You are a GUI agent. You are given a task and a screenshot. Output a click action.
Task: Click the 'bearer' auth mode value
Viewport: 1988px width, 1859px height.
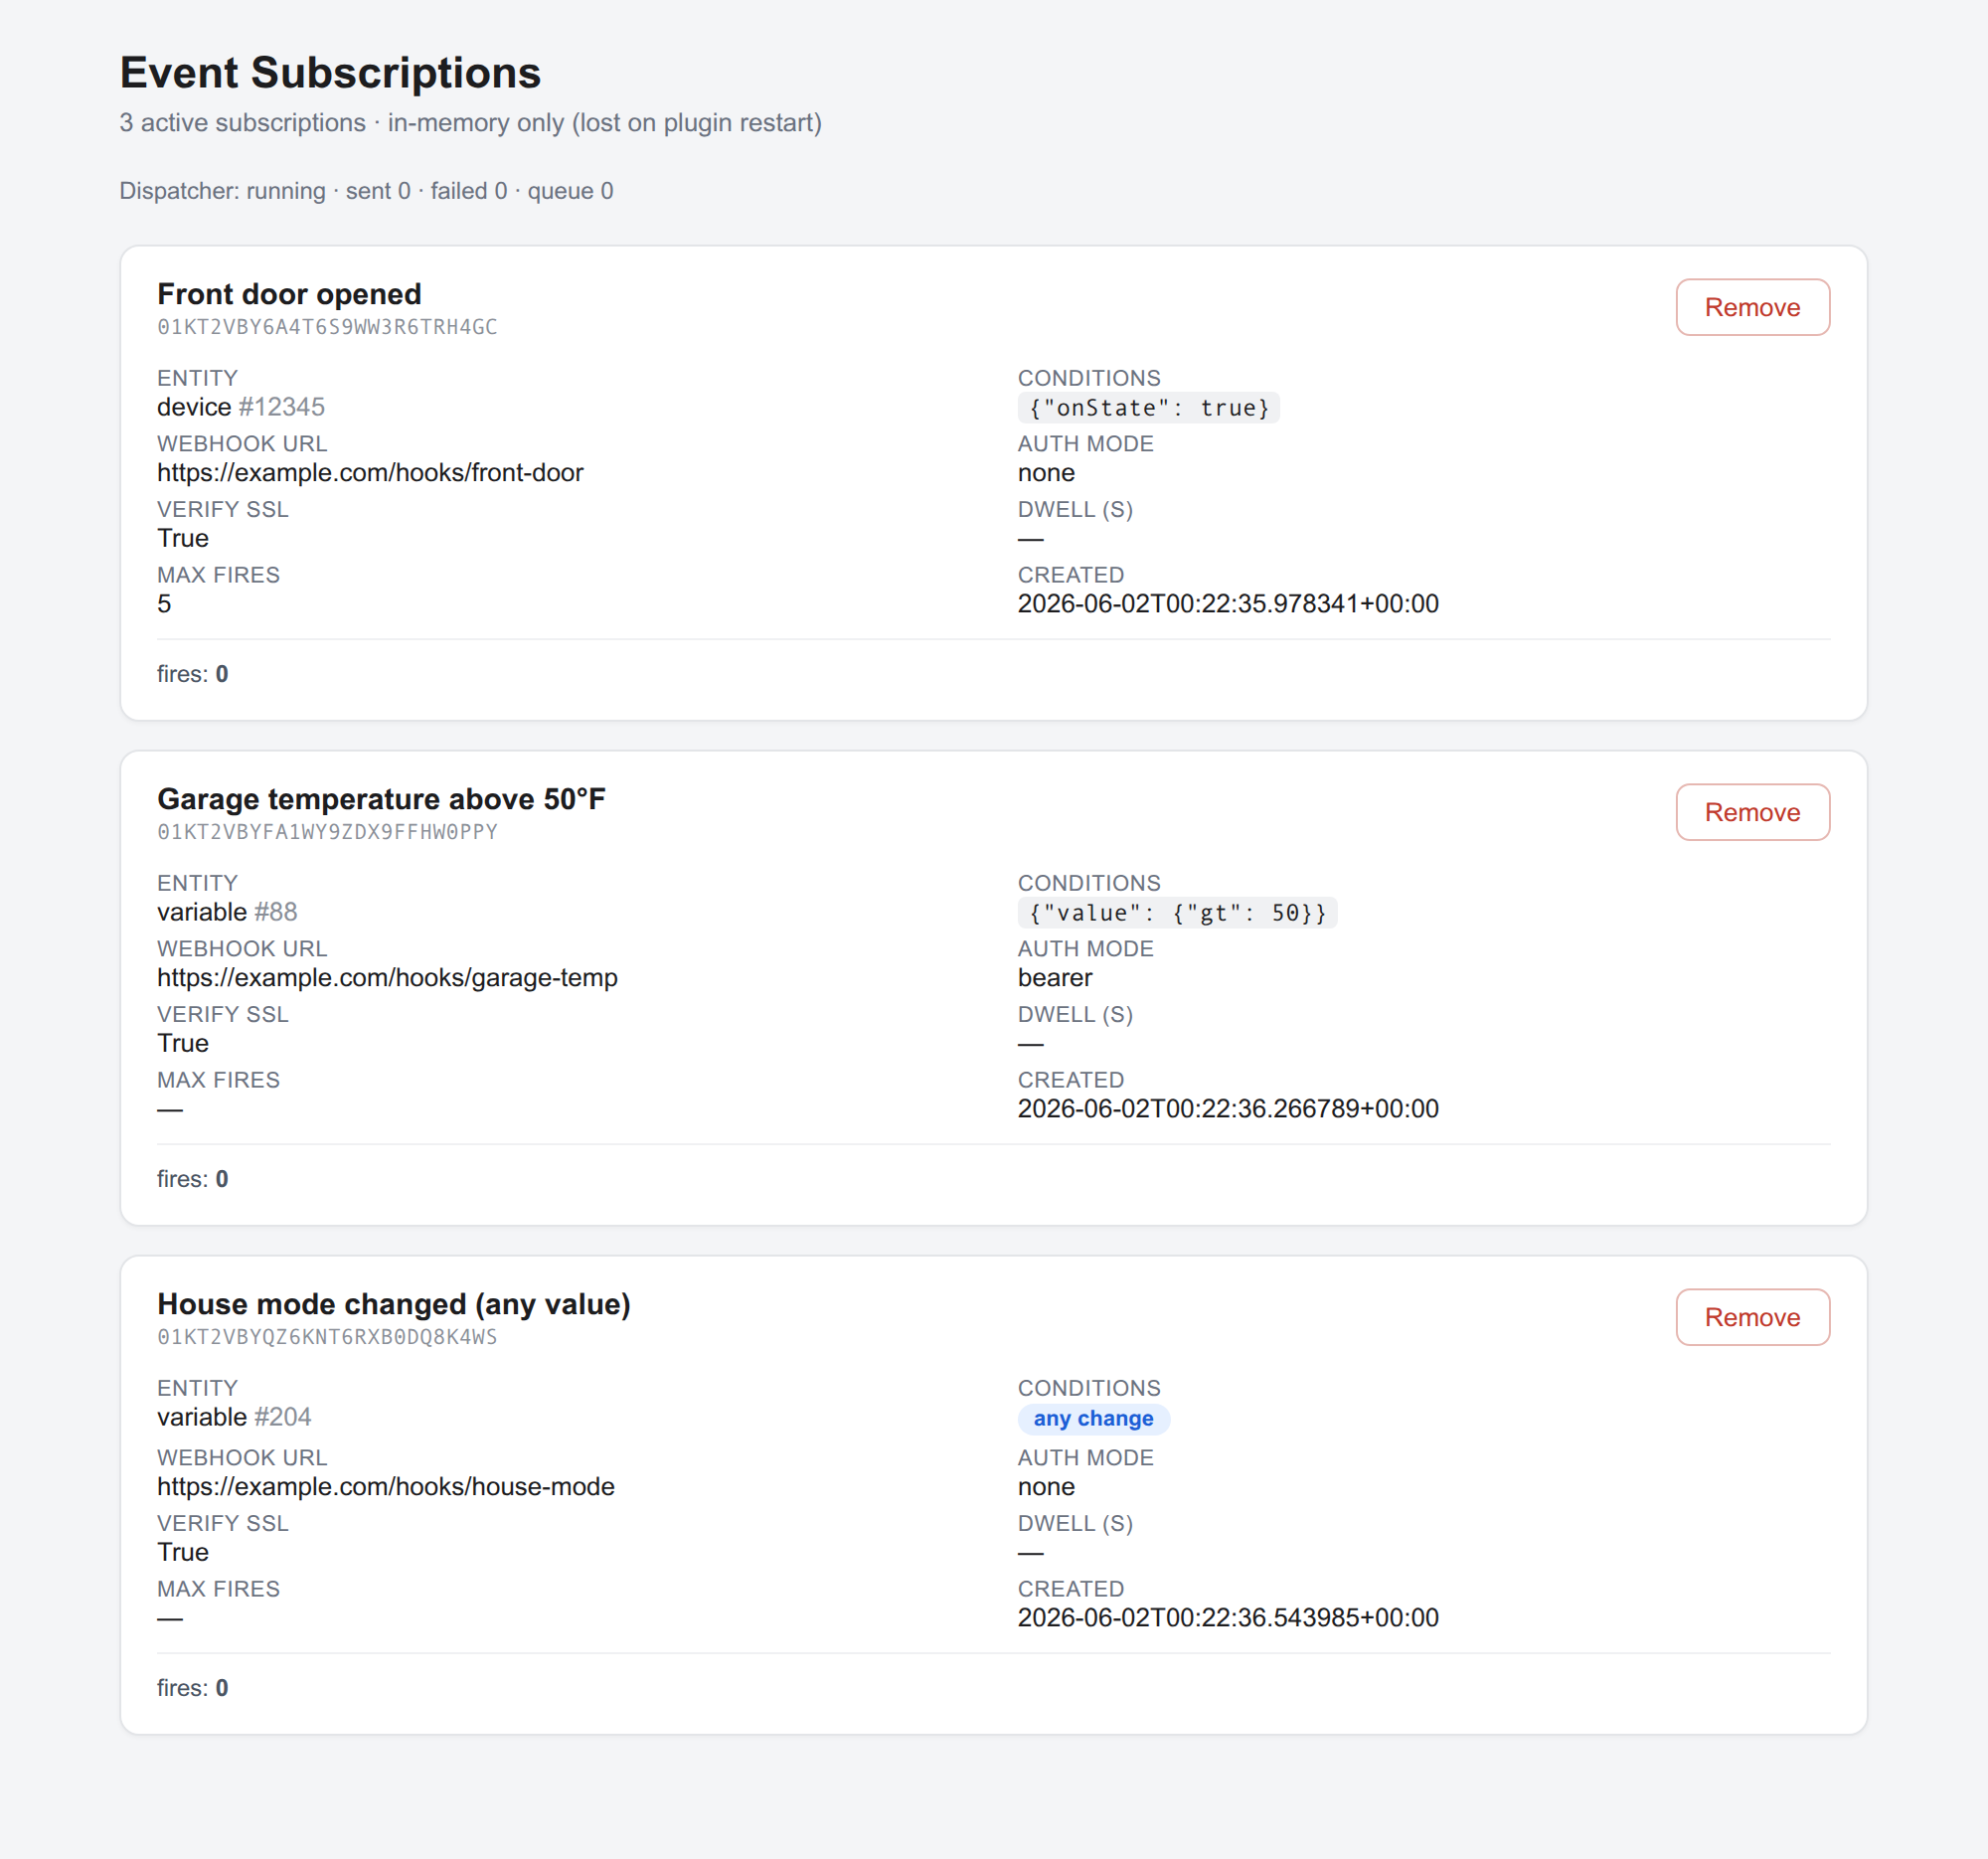click(x=1055, y=978)
